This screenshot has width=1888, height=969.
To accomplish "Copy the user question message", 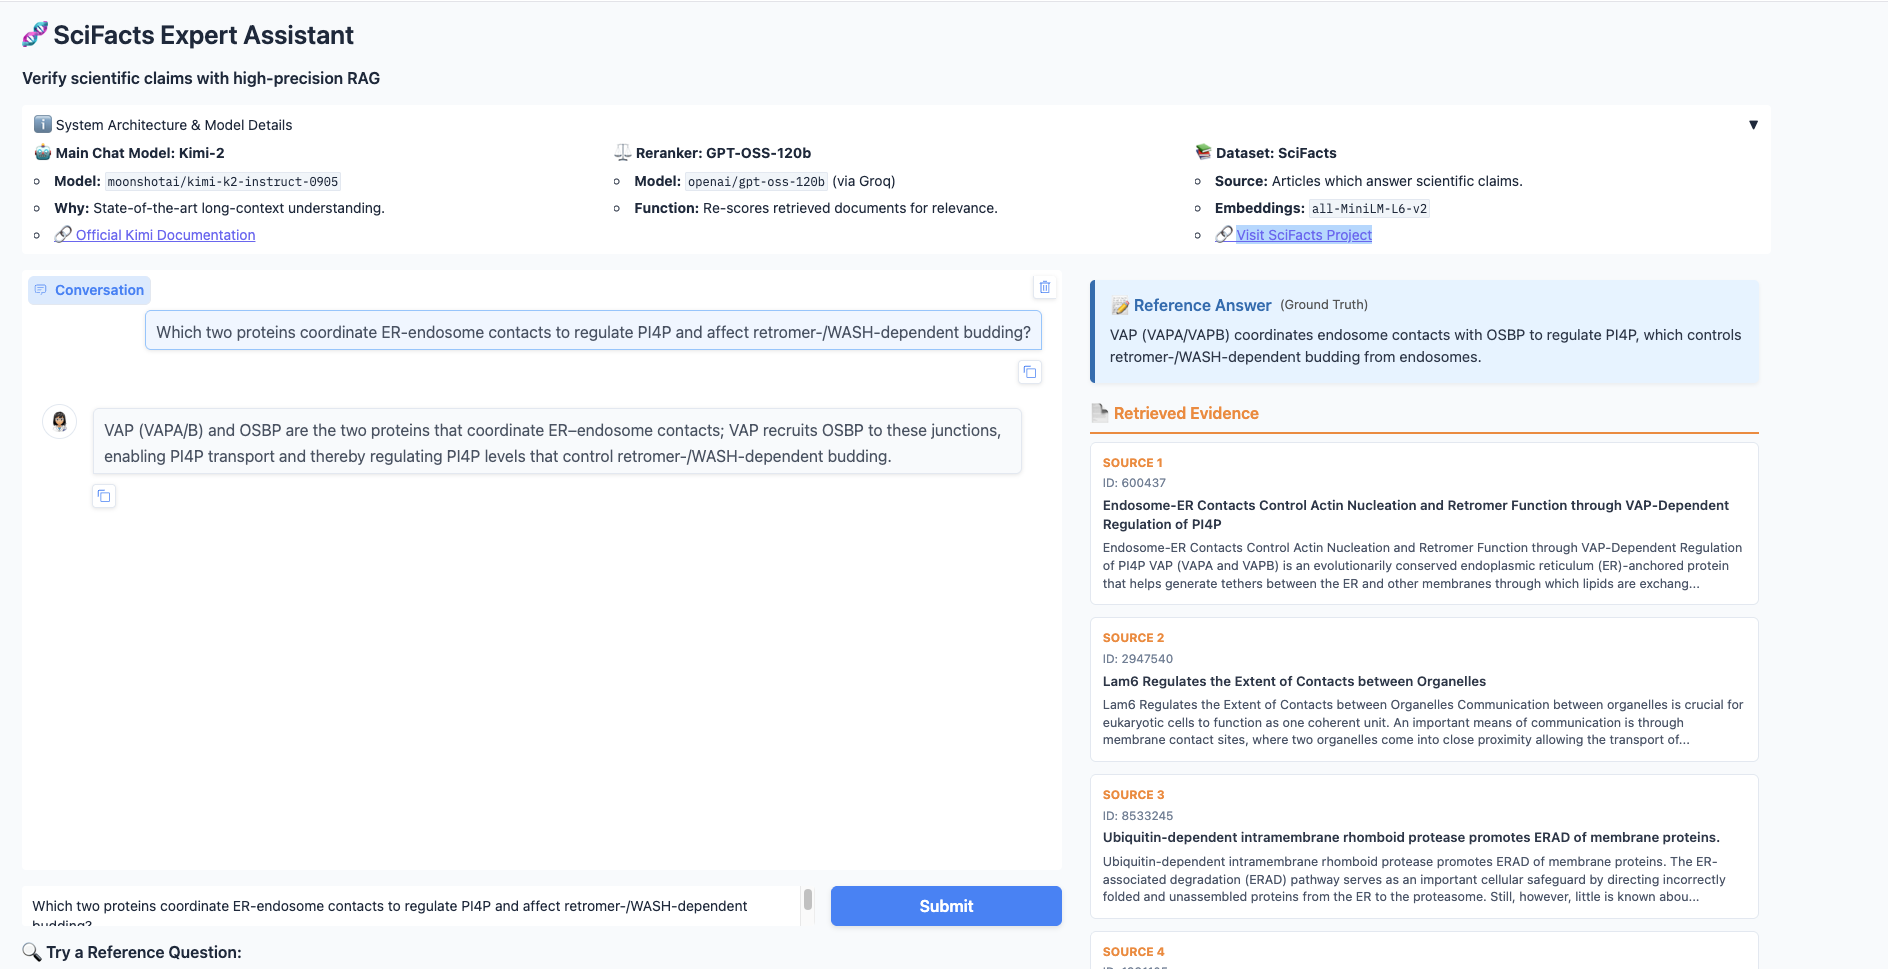I will (1029, 372).
